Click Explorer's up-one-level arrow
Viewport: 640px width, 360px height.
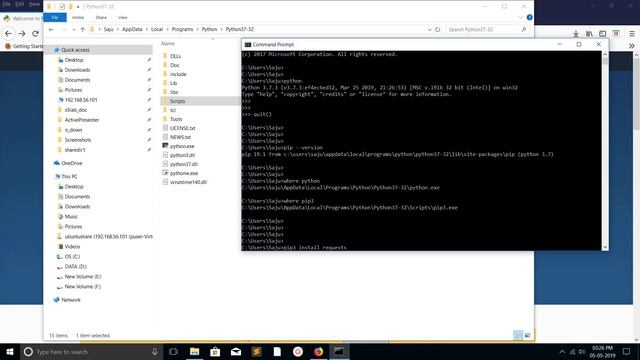pyautogui.click(x=82, y=29)
